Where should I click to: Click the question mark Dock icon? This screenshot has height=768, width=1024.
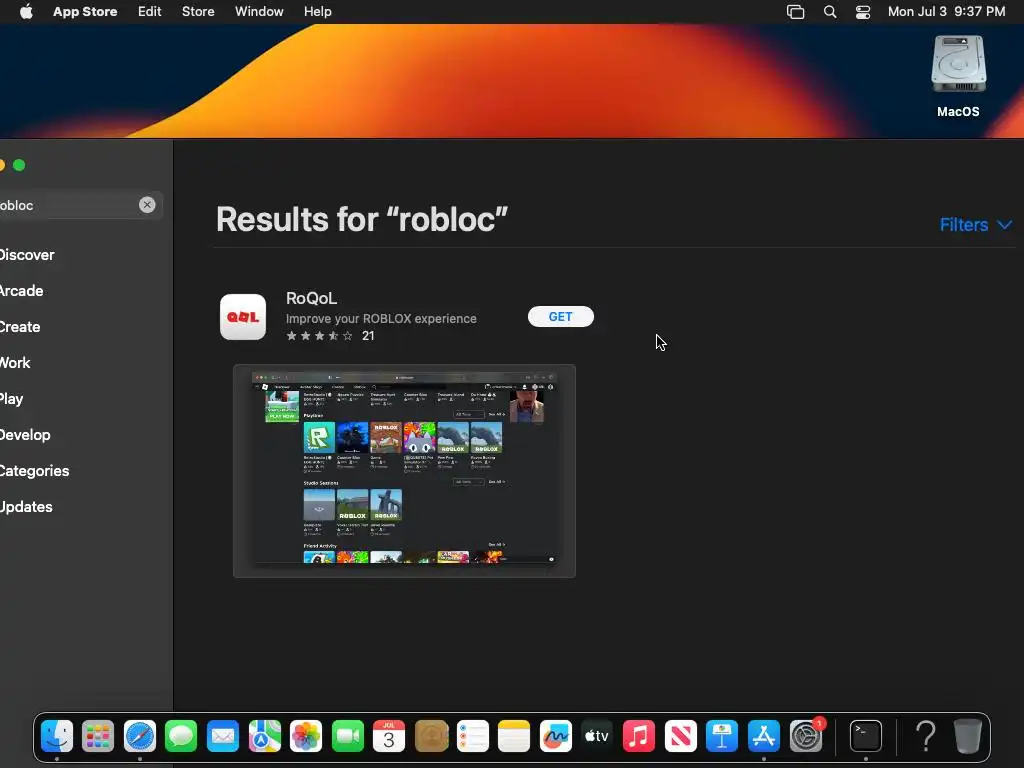(x=926, y=736)
